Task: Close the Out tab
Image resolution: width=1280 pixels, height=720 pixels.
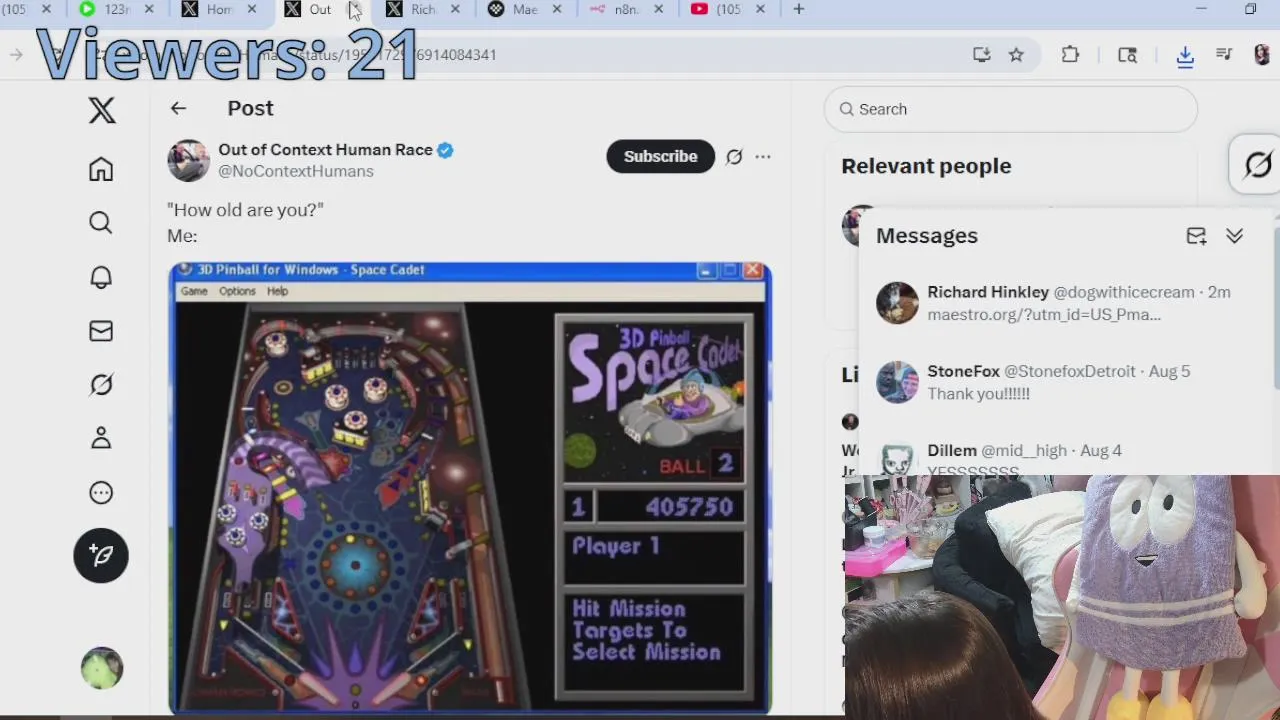Action: click(354, 10)
